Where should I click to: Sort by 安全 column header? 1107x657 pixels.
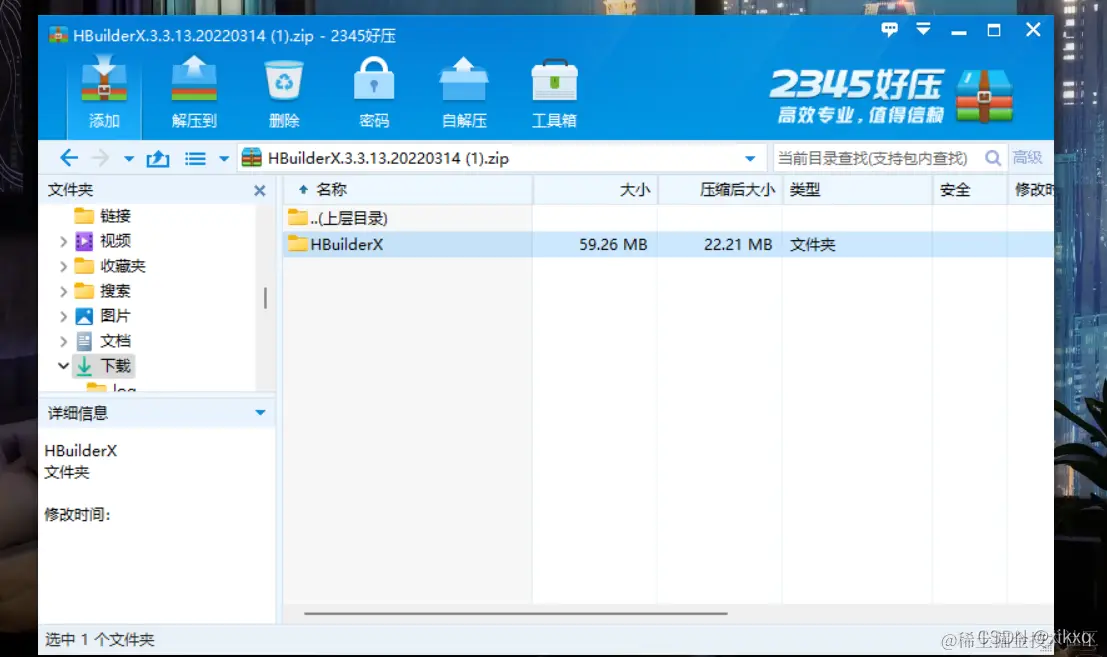970,189
